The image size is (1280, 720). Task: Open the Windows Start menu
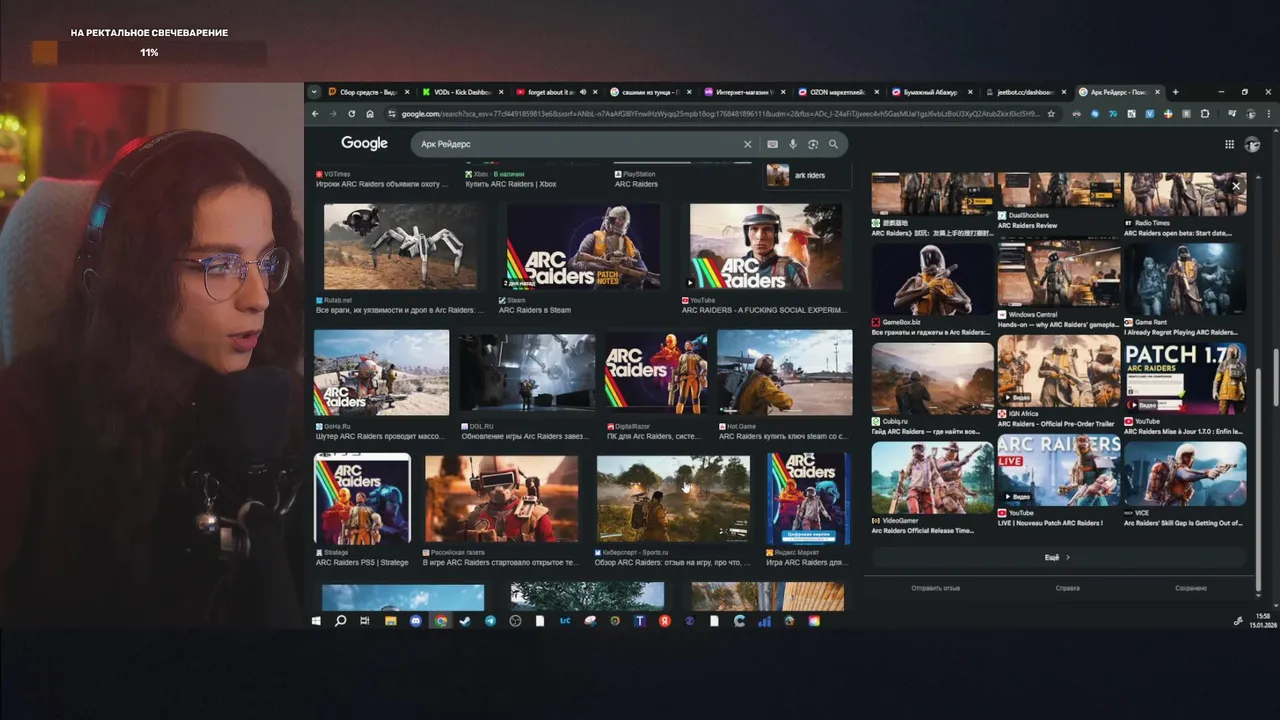pyautogui.click(x=316, y=621)
